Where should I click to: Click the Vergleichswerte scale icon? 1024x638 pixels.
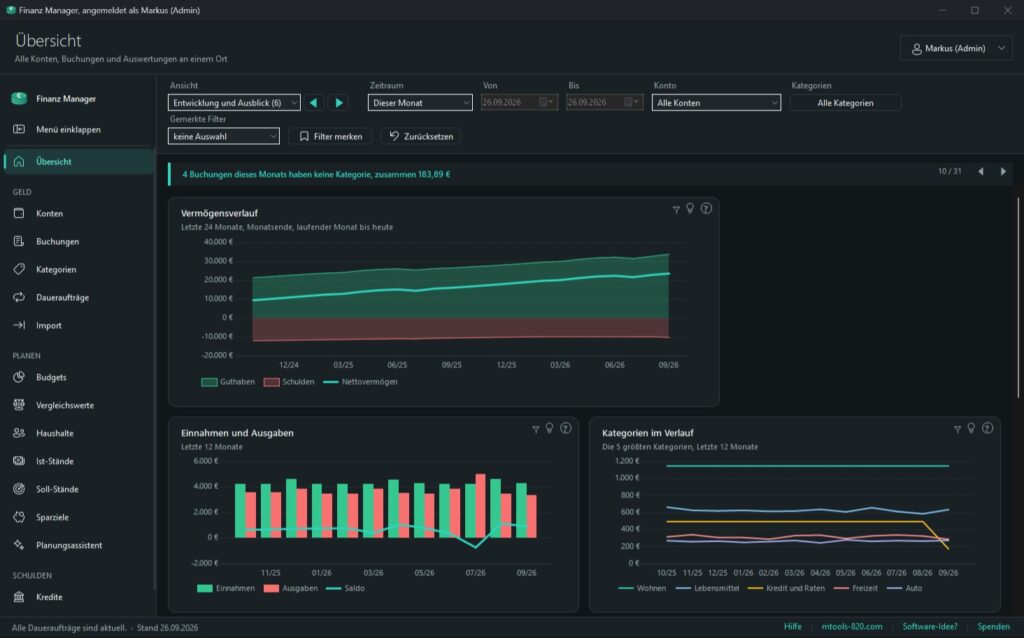coord(19,405)
